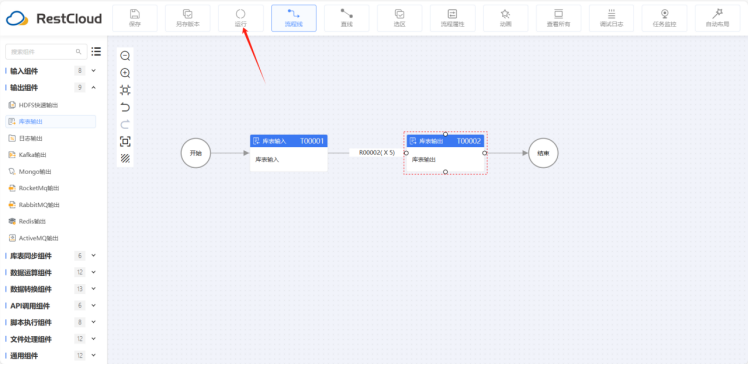Select the Mongo输出 component
The height and width of the screenshot is (365, 748).
[51, 172]
